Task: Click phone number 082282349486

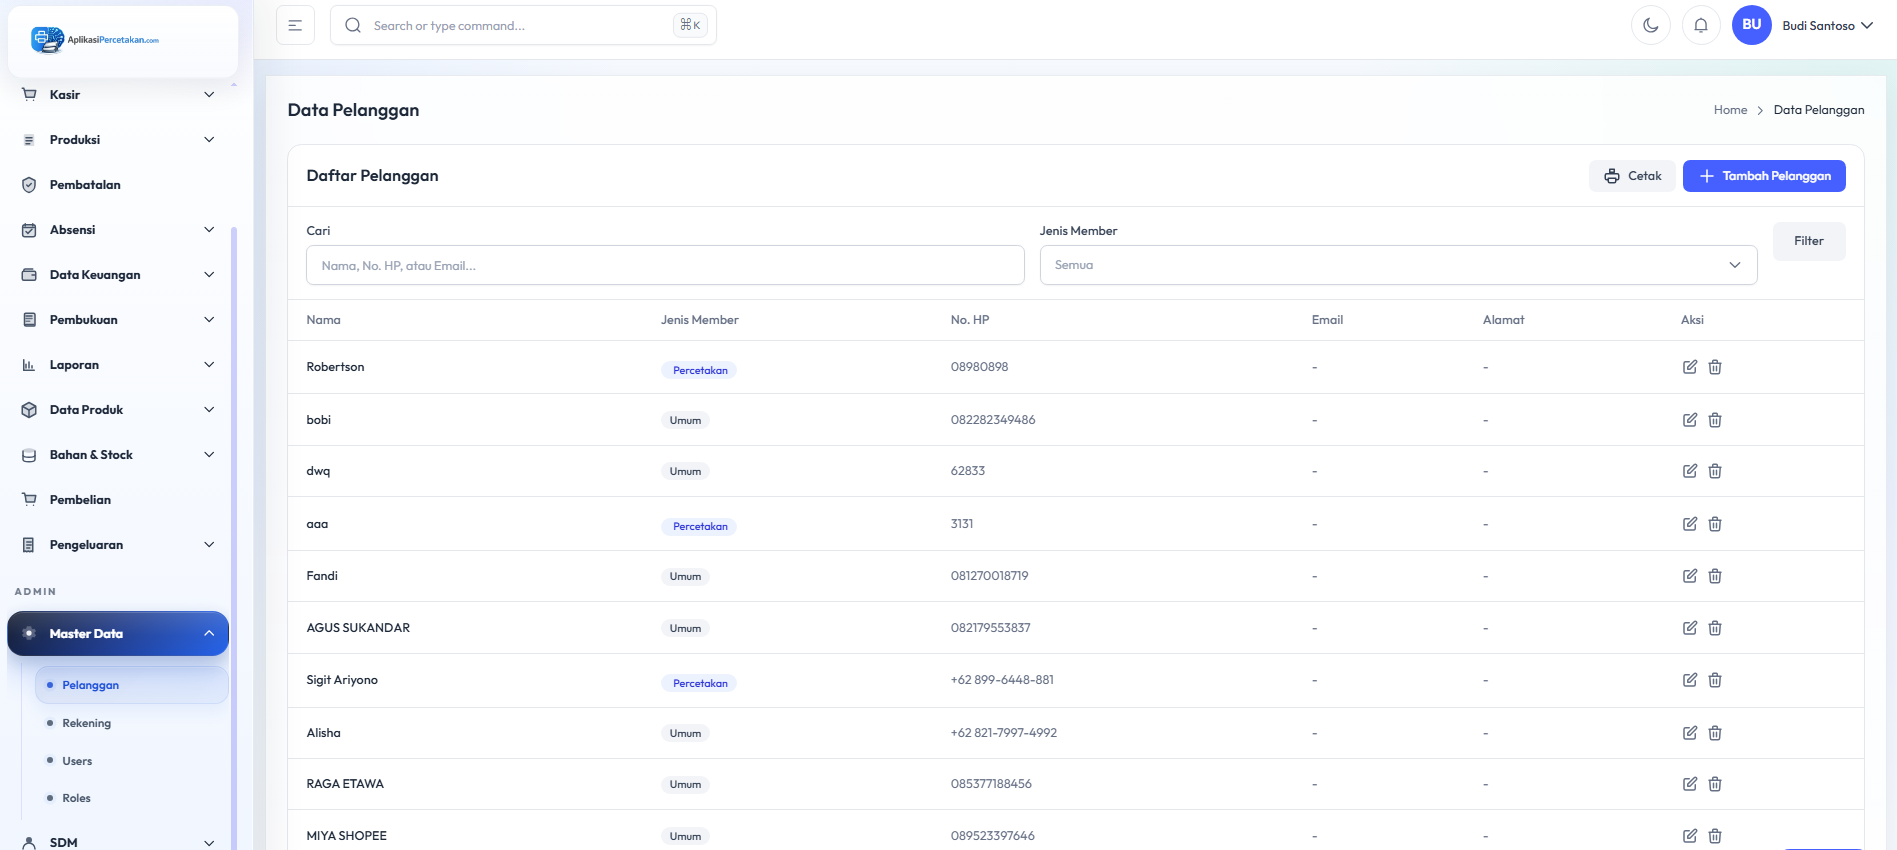Action: 993,420
